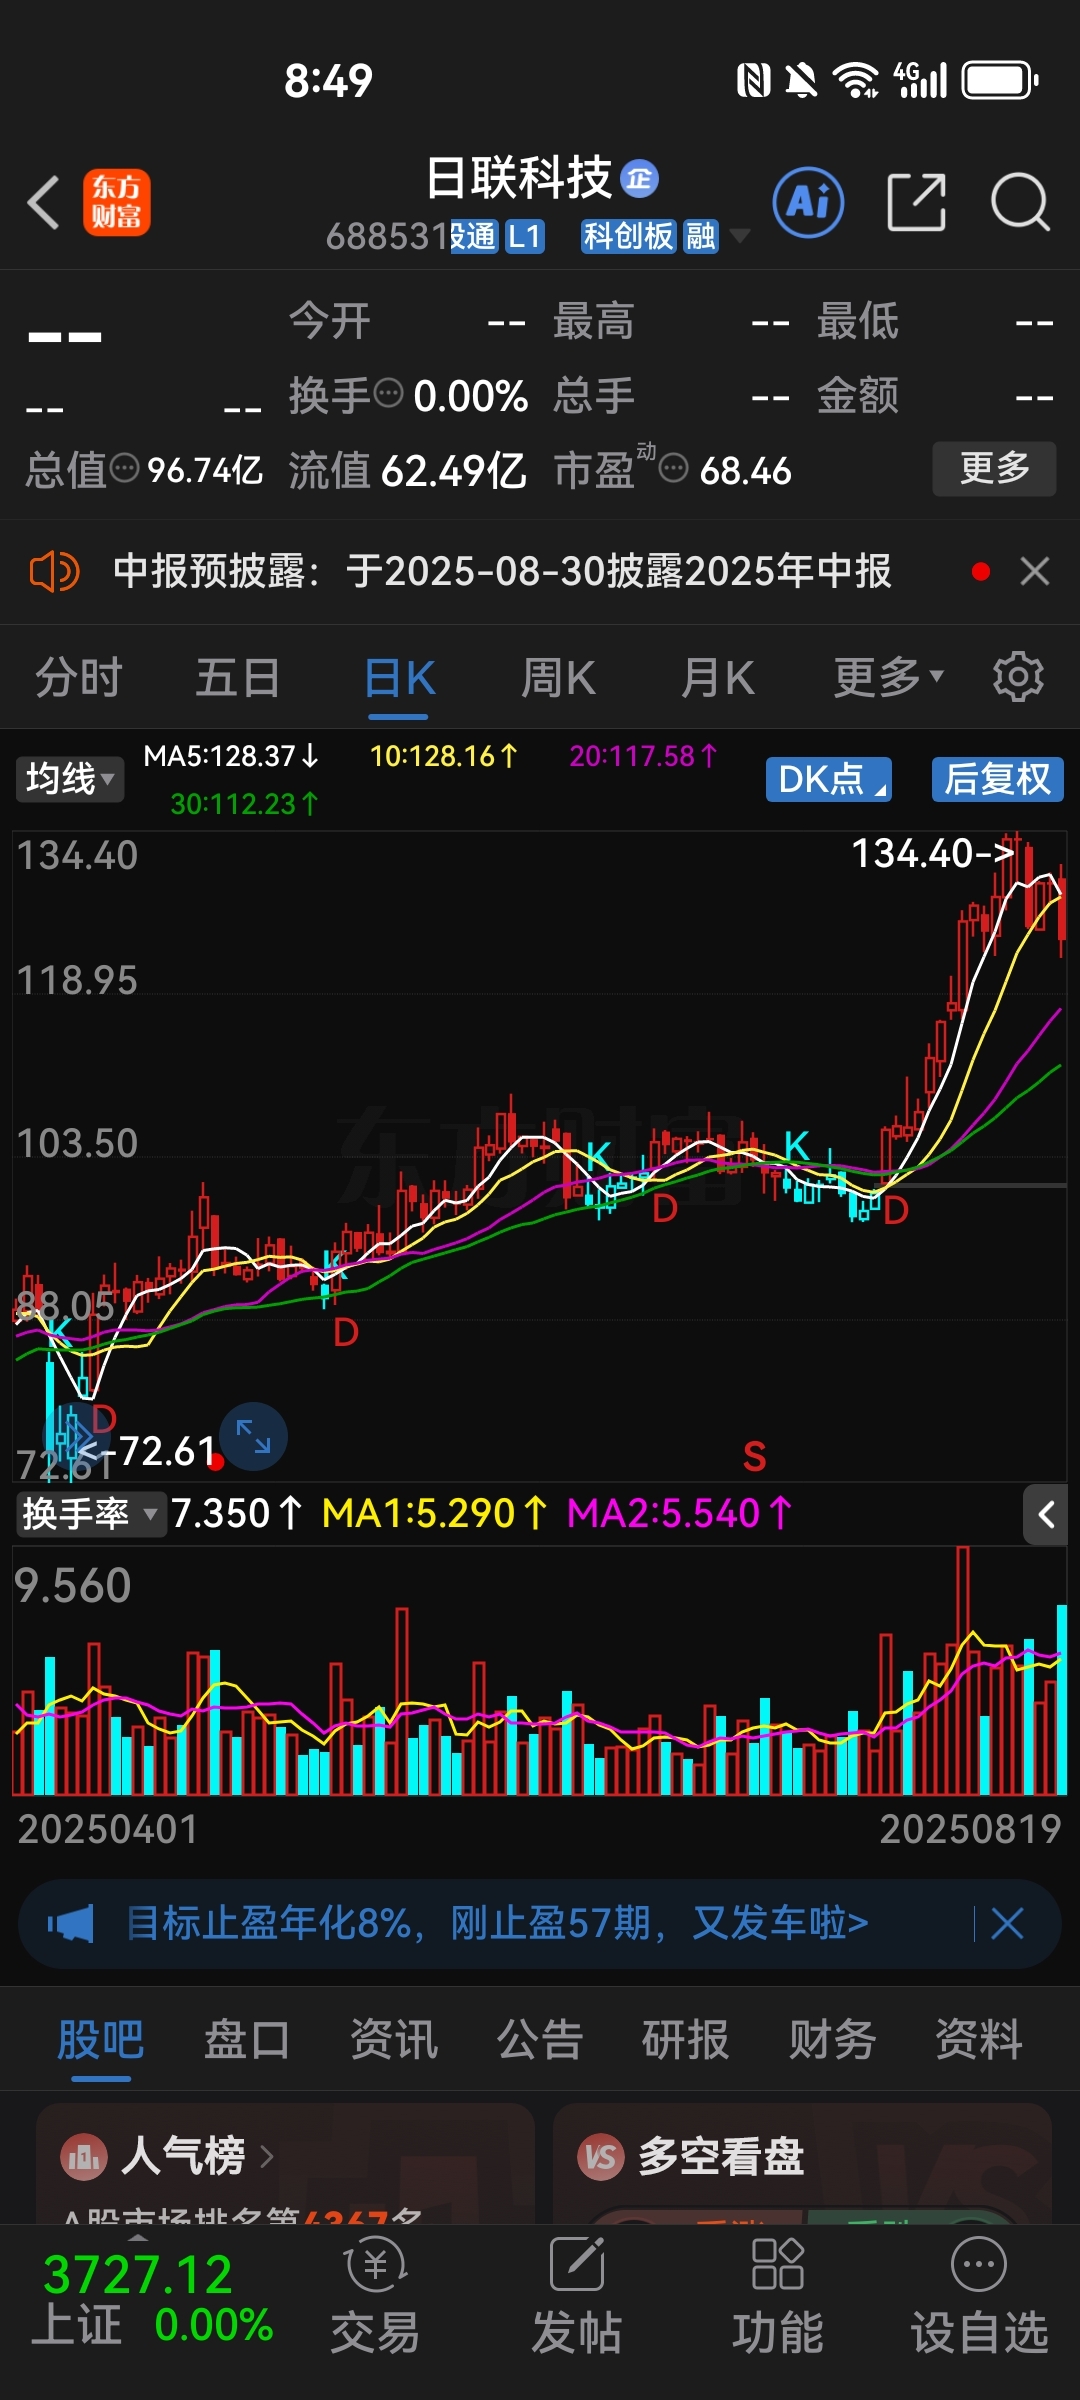Tap the 市盈 info smiley icon
The height and width of the screenshot is (2400, 1080).
click(x=674, y=468)
